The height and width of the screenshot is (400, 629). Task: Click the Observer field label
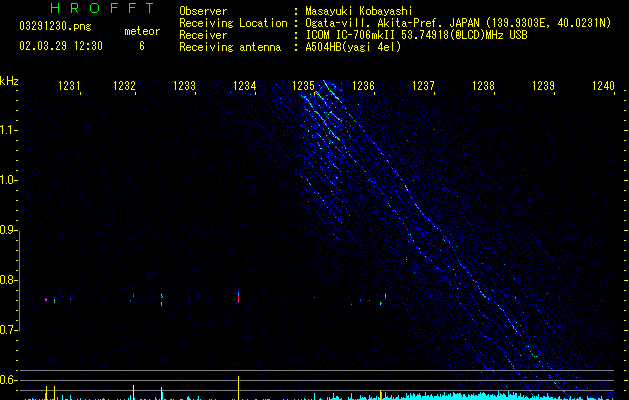click(x=203, y=11)
